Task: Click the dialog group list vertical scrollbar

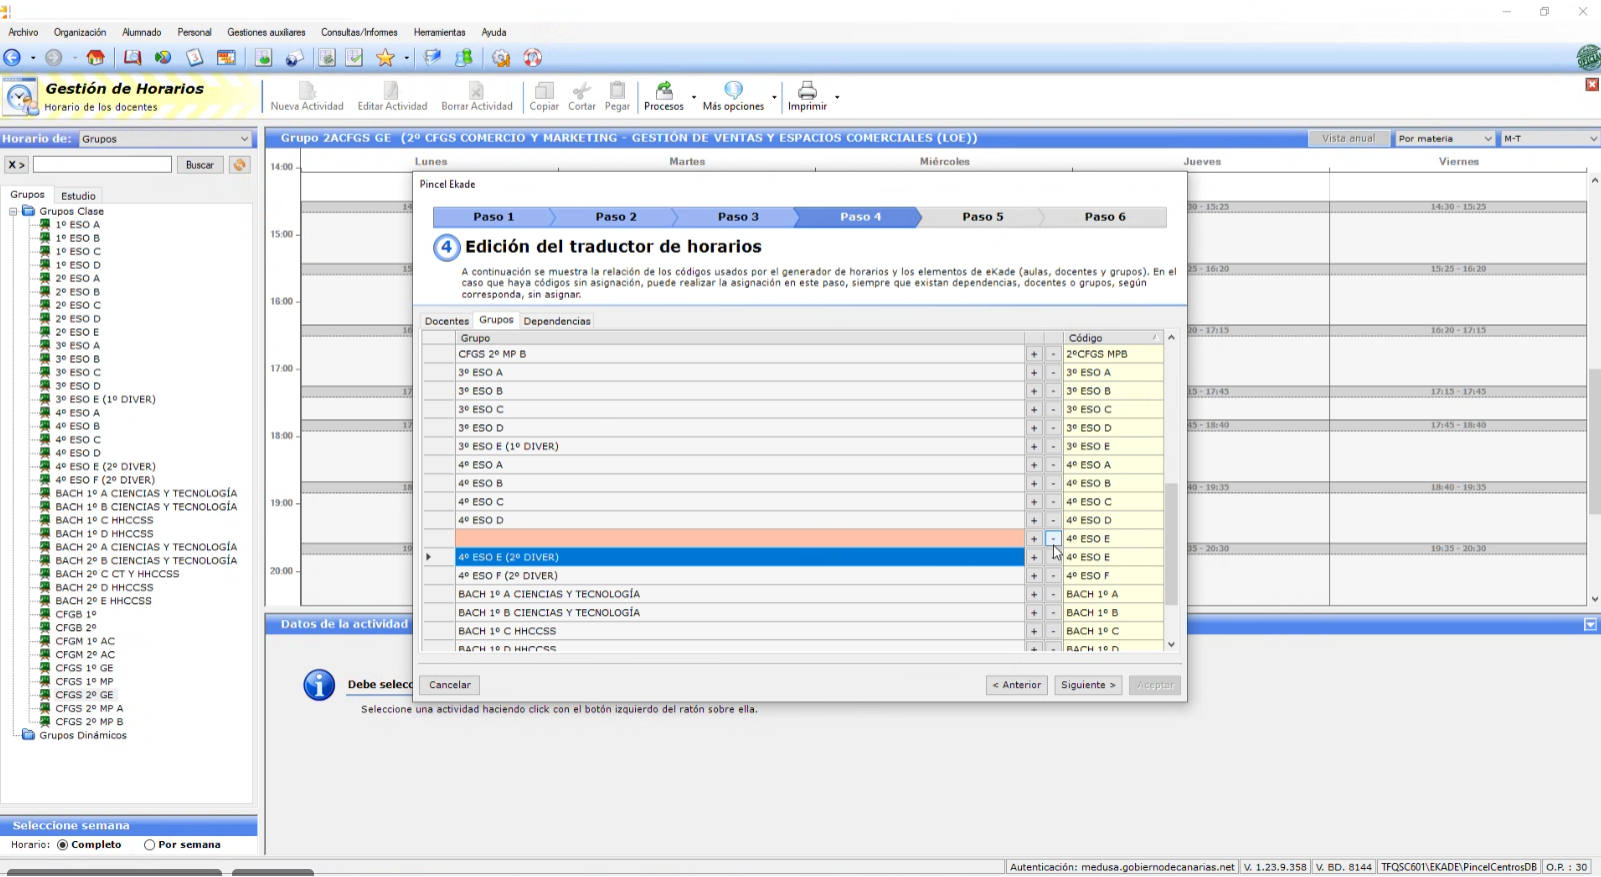Action: 1171,544
